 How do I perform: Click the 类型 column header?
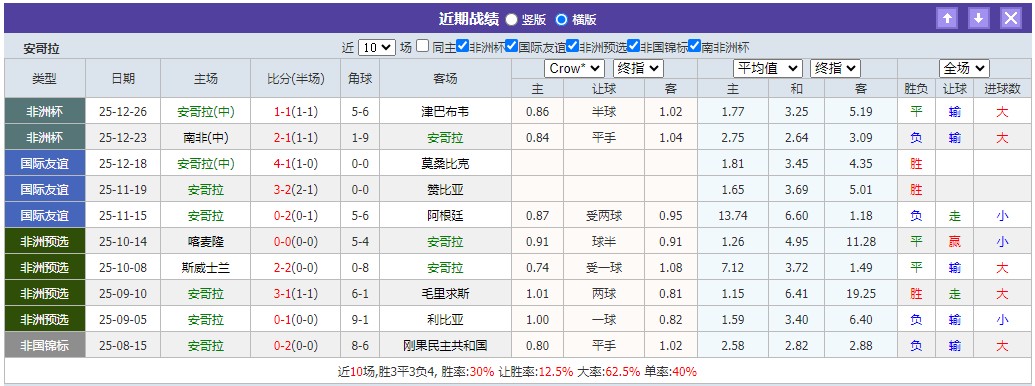coord(45,79)
